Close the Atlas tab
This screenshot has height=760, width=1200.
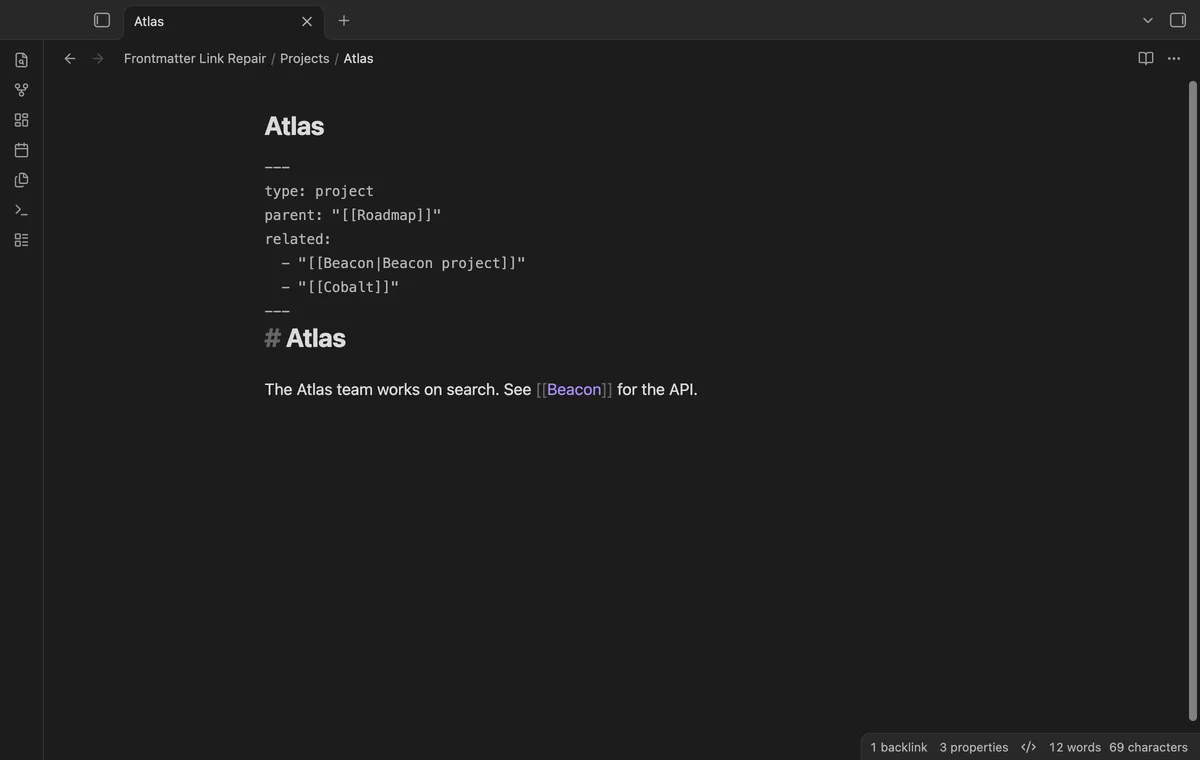[307, 21]
